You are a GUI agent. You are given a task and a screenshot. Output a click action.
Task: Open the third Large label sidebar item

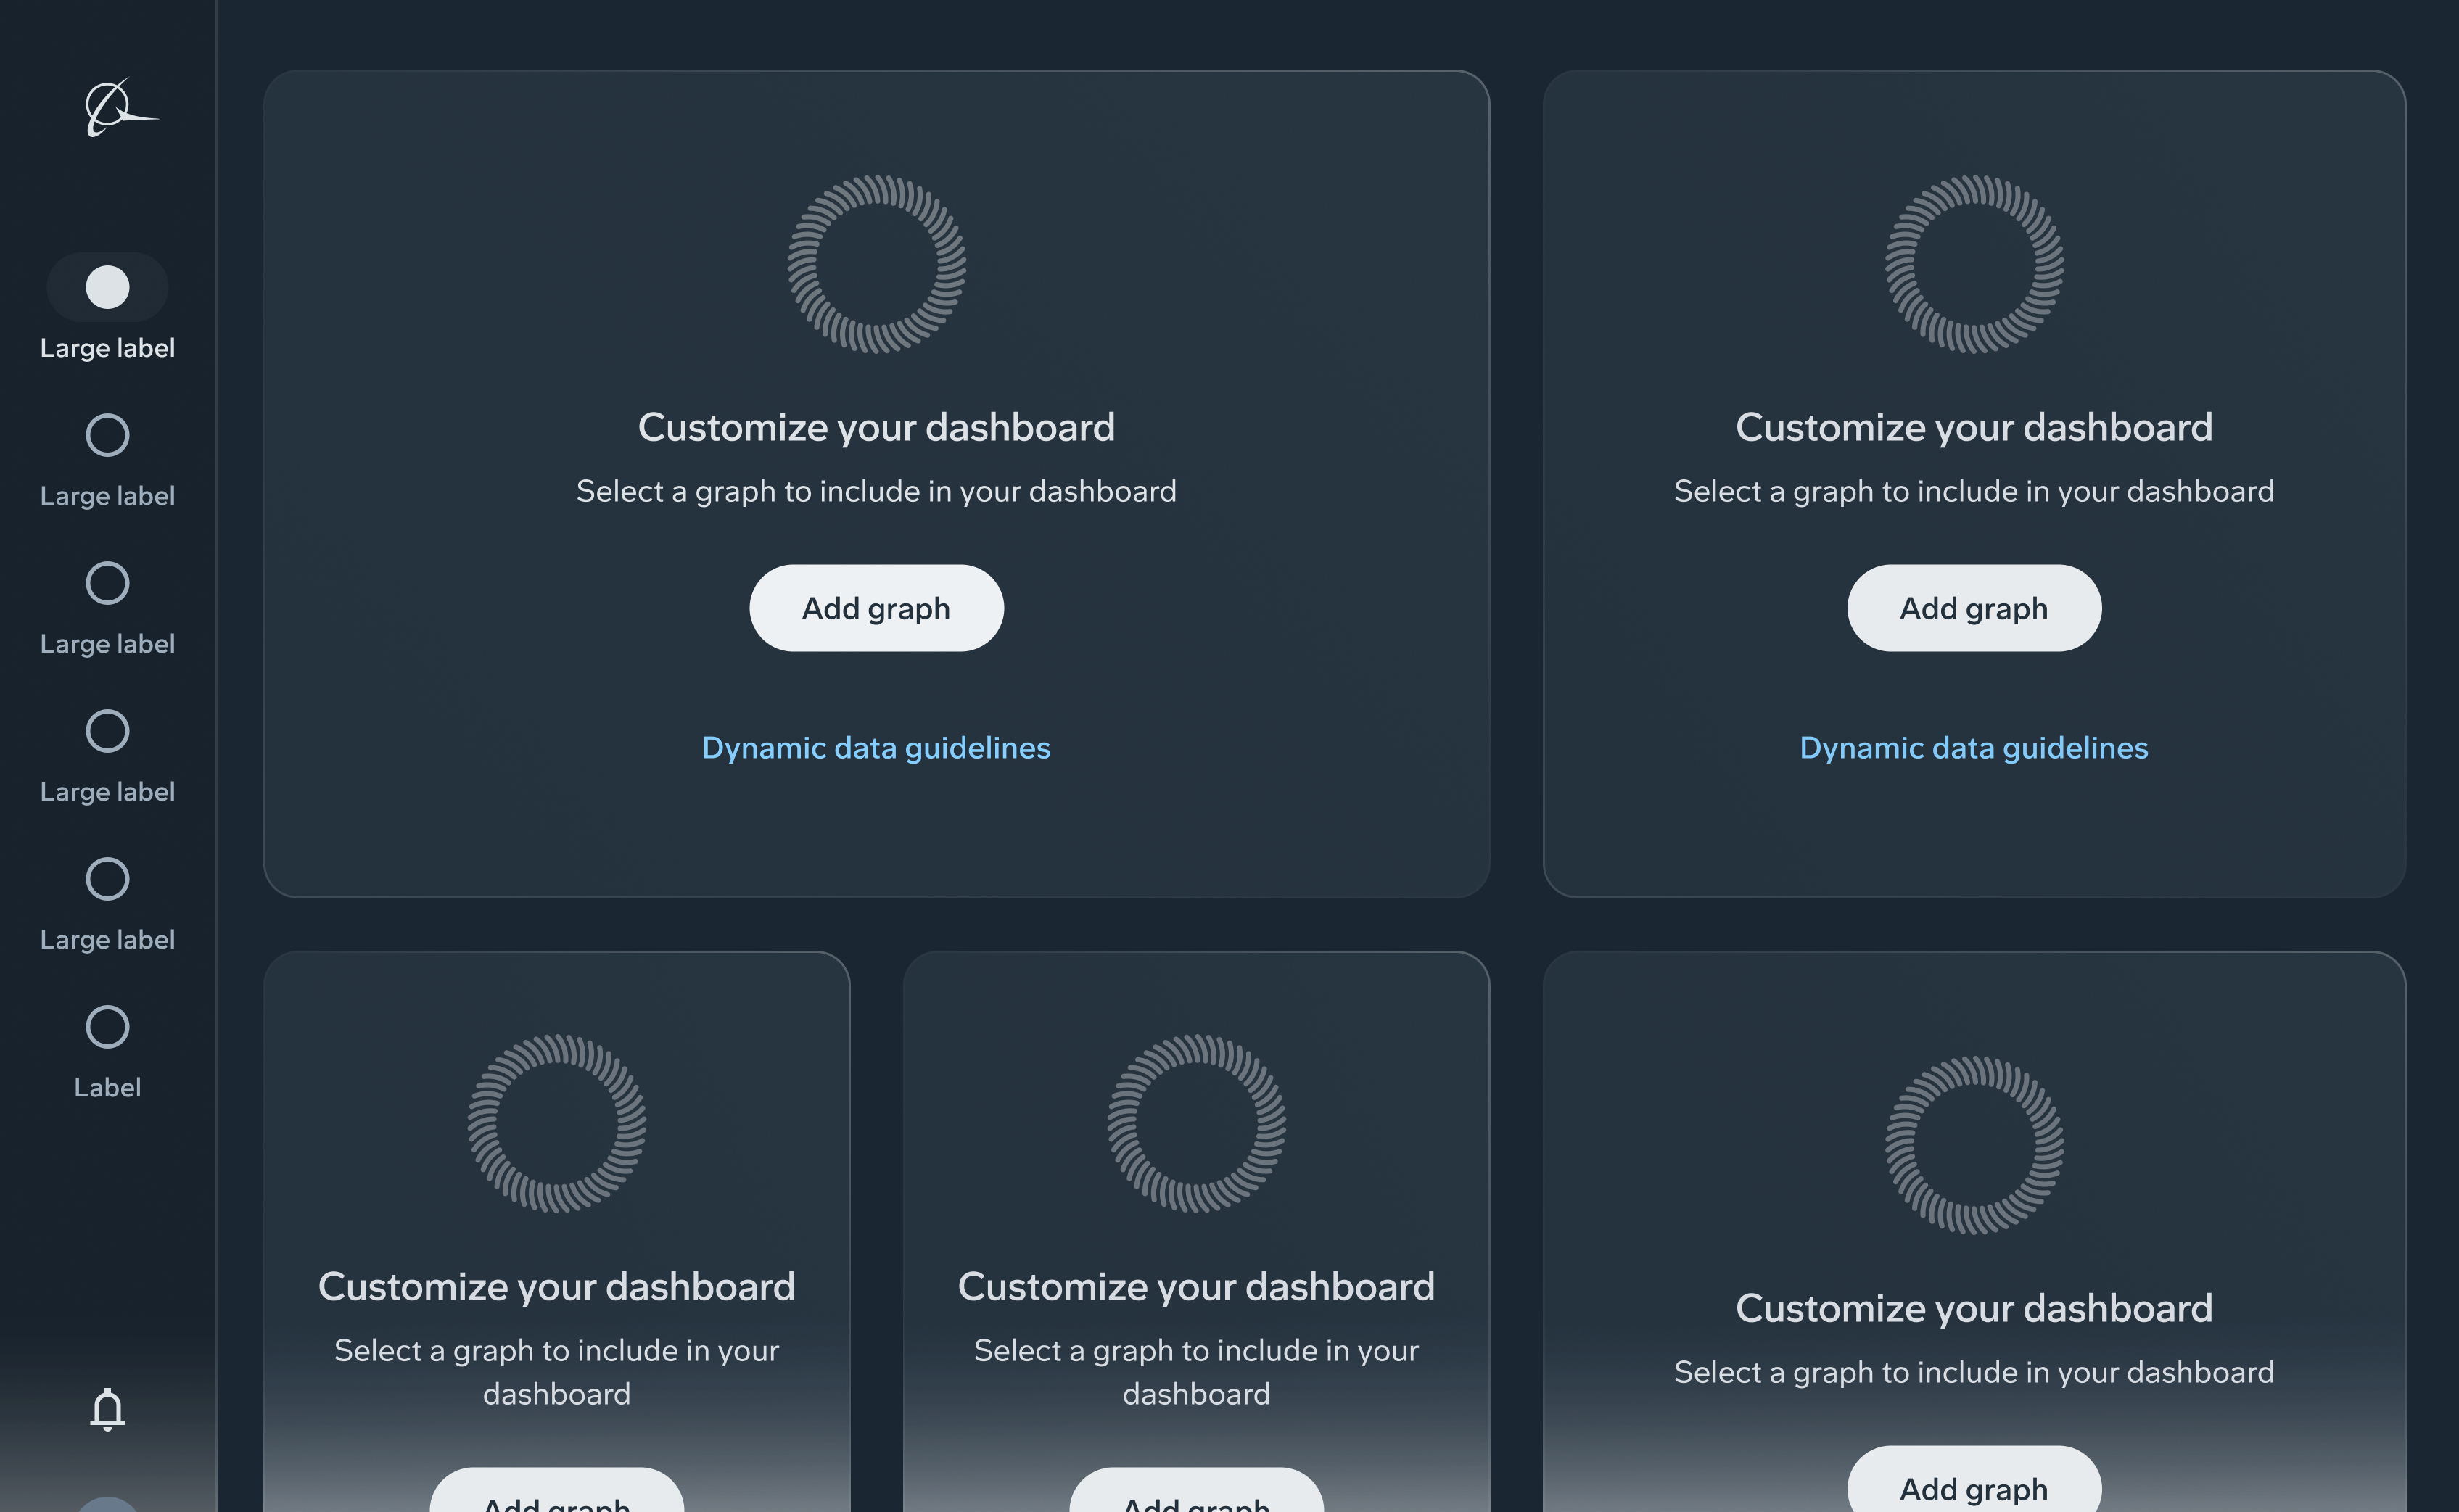(107, 584)
